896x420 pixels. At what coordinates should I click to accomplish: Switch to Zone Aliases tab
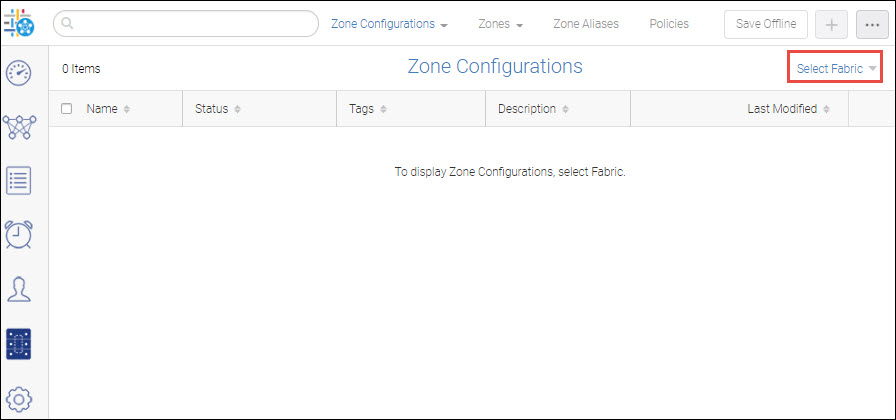[x=586, y=24]
